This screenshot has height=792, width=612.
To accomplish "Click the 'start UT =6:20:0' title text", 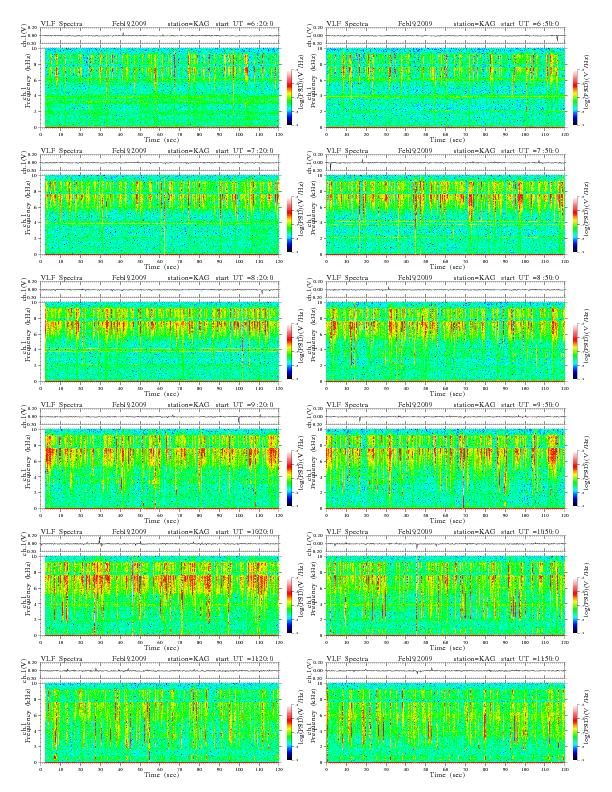I will tap(244, 23).
